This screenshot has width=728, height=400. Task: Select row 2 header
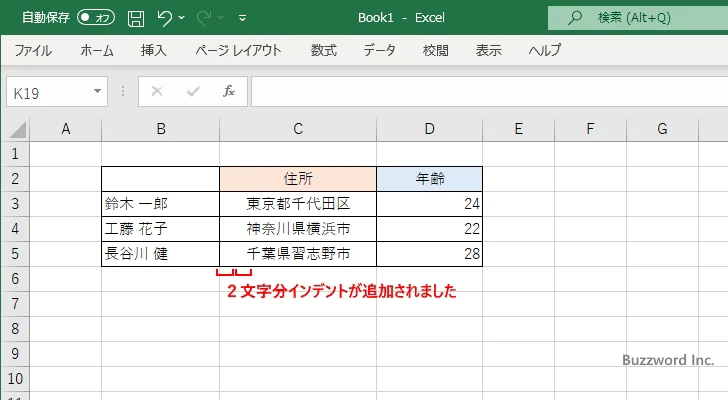click(15, 179)
